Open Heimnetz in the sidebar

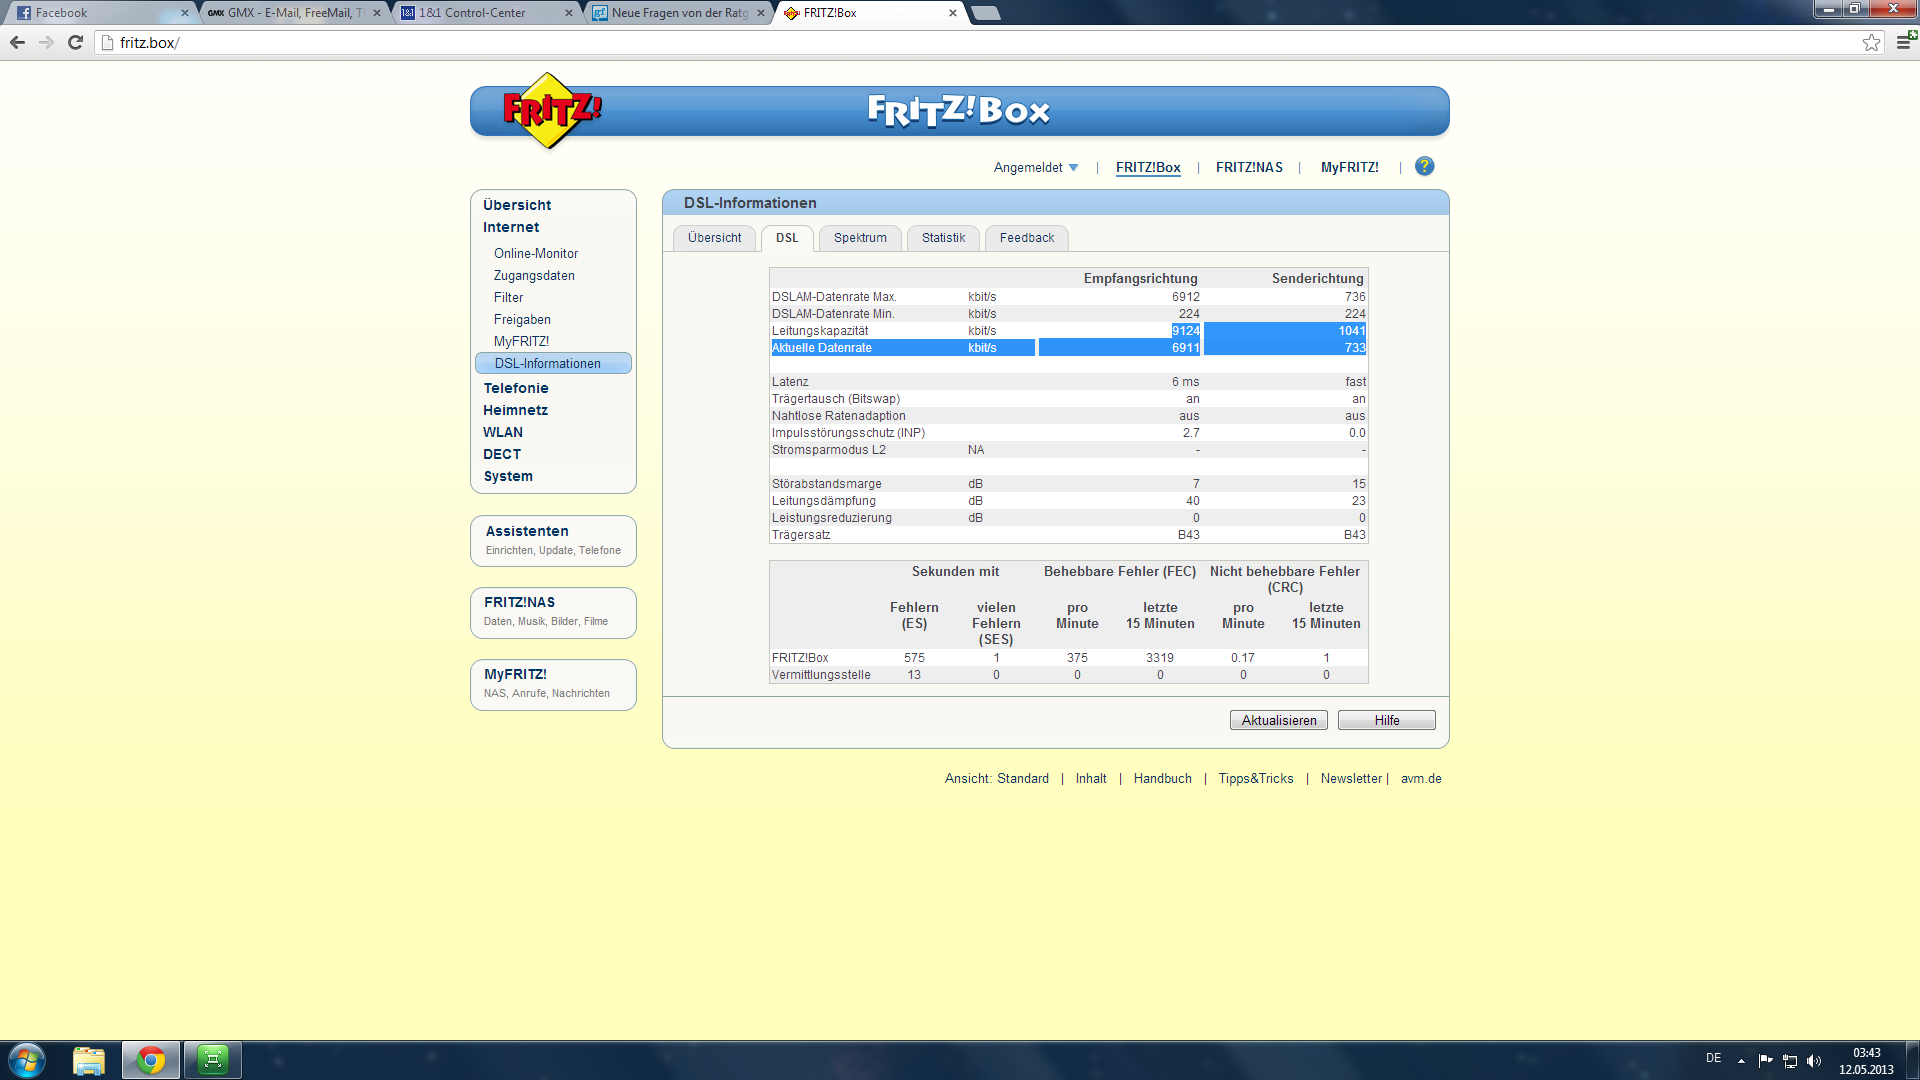pos(515,410)
